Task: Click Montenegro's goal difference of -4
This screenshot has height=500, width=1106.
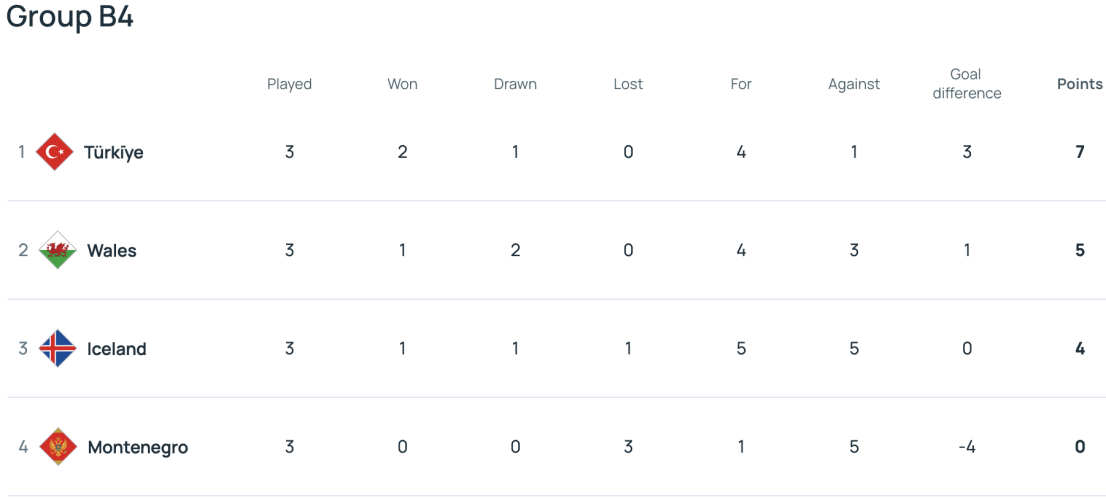Action: [x=966, y=447]
